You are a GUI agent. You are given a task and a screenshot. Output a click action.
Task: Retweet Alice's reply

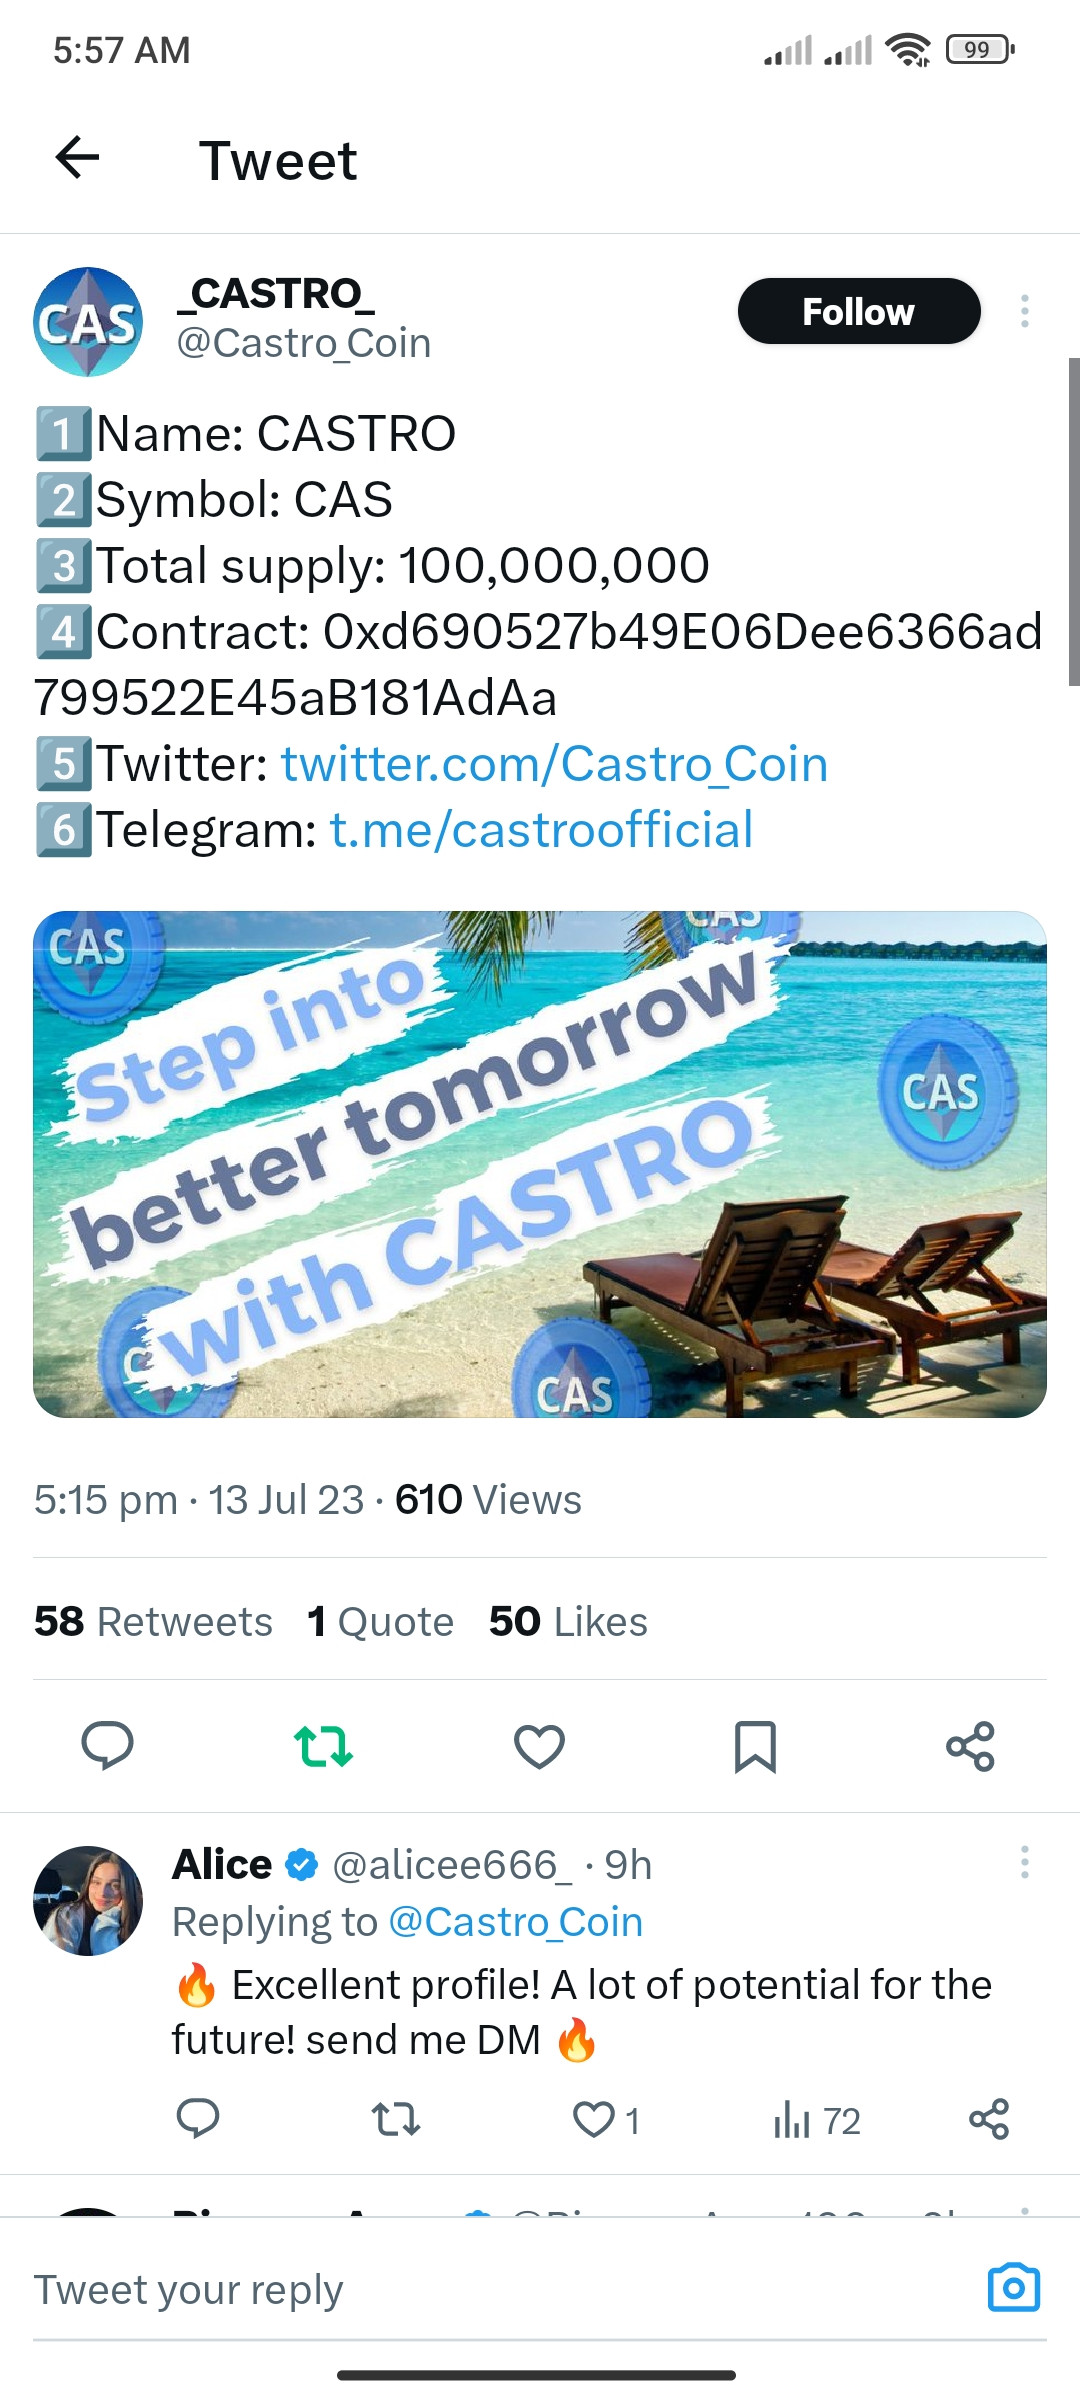(396, 2119)
